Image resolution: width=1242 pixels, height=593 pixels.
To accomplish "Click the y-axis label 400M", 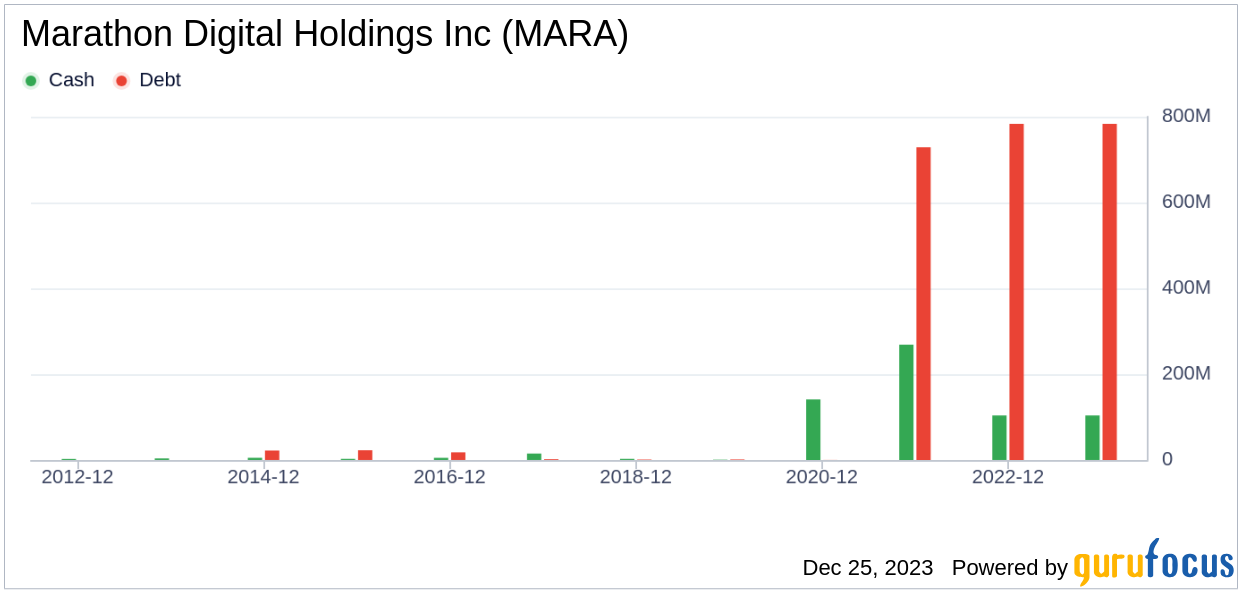I will coord(1186,288).
